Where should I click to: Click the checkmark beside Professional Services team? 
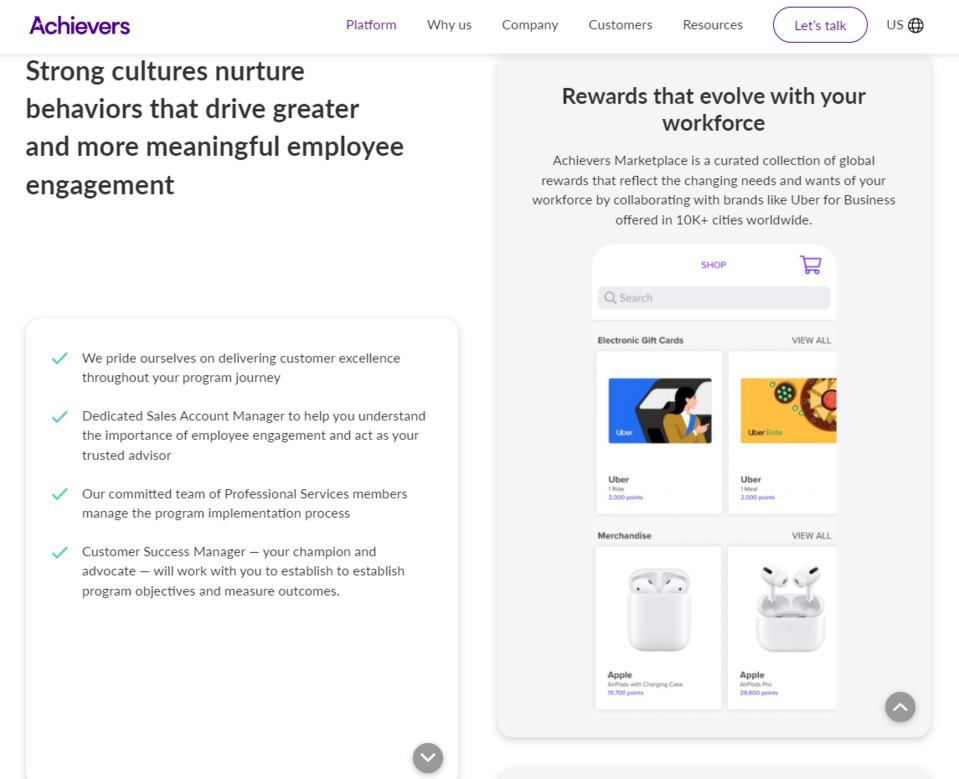point(59,494)
